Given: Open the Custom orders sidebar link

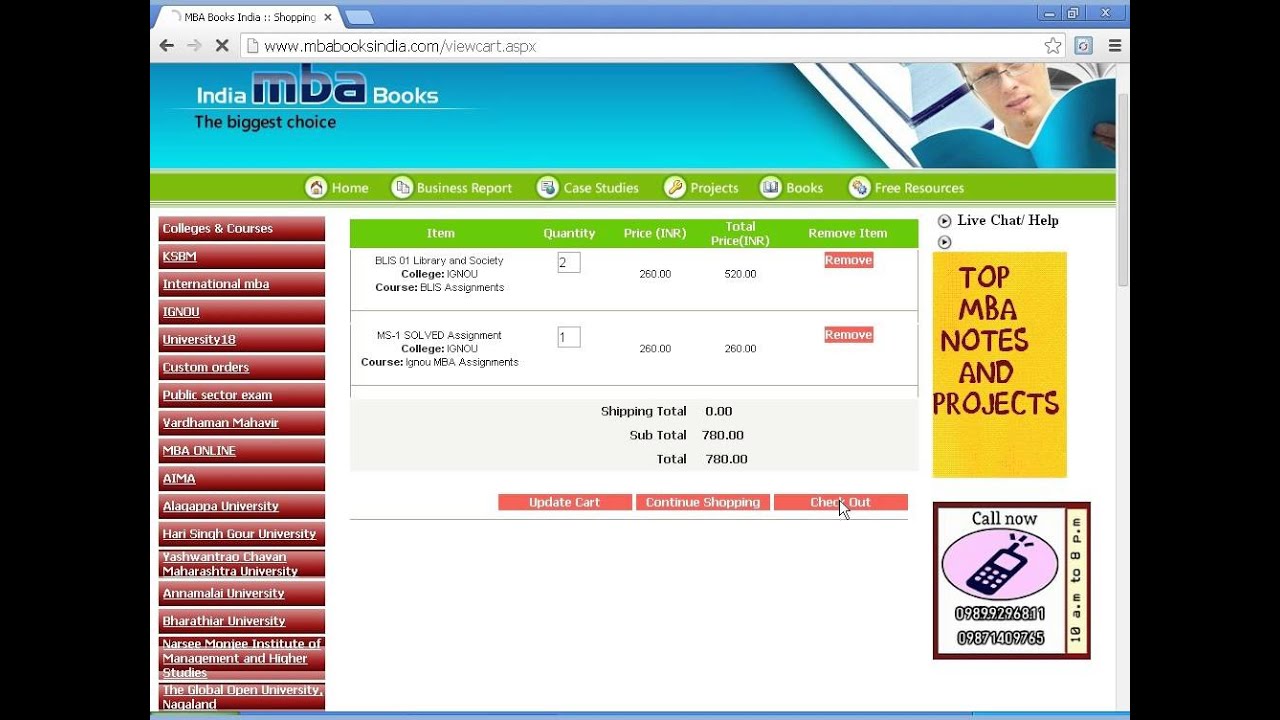Looking at the screenshot, I should 242,368.
